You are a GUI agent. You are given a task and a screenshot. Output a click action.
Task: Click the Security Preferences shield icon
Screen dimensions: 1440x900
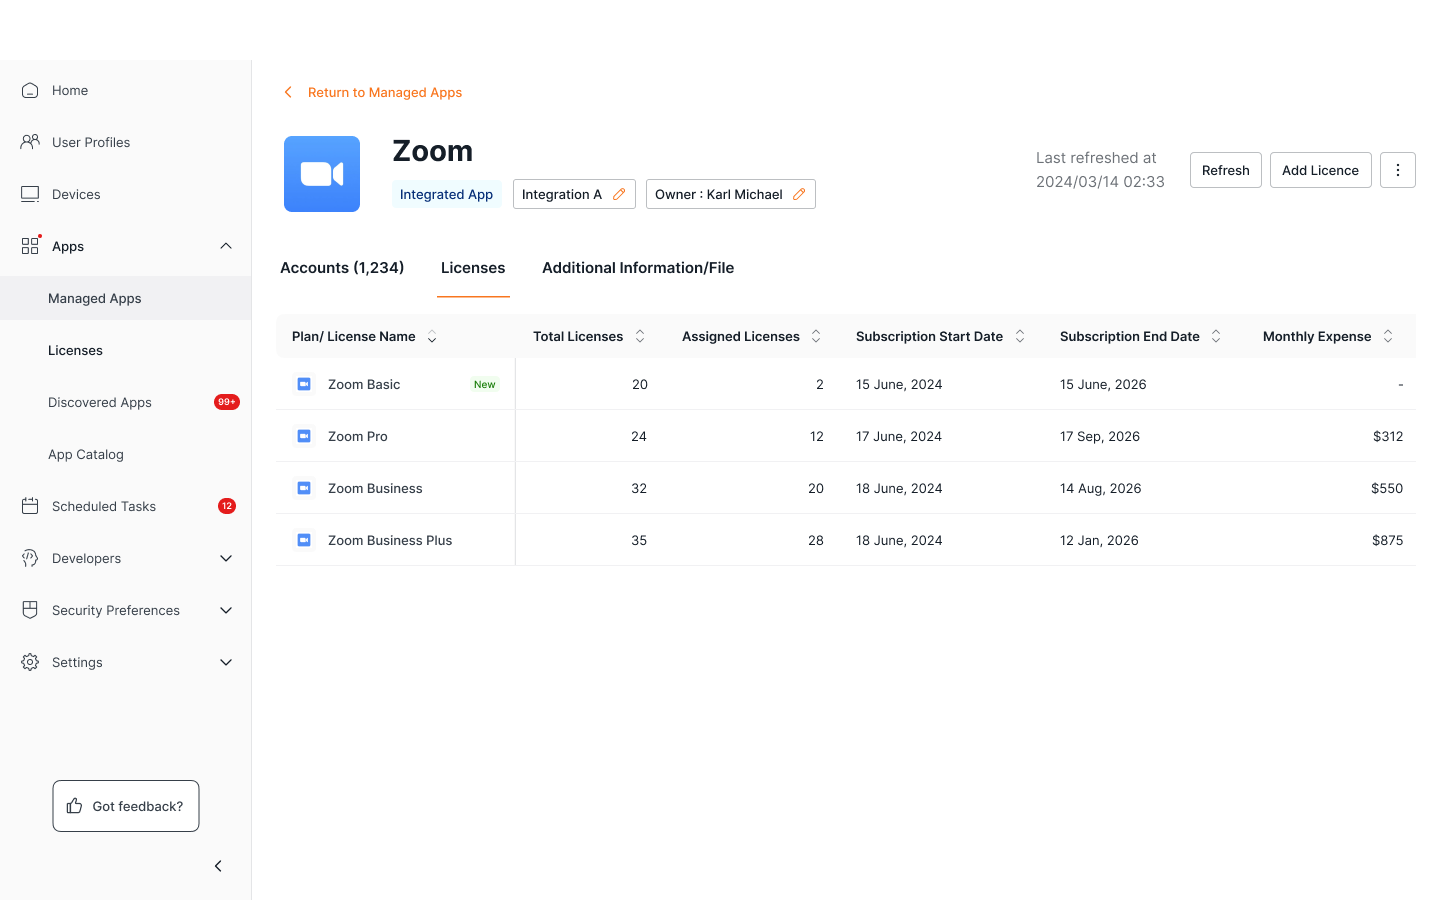(x=30, y=610)
